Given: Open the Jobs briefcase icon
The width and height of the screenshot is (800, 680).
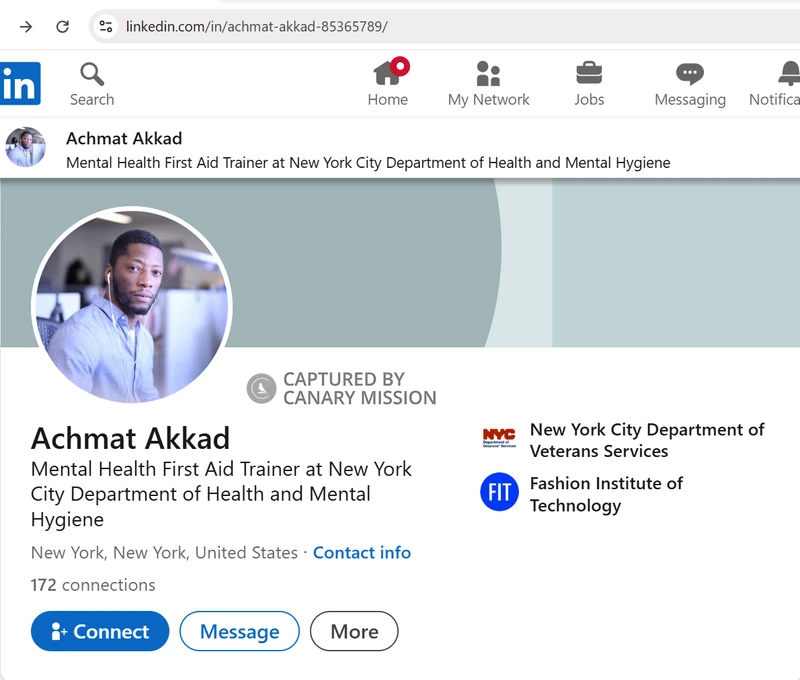Looking at the screenshot, I should coord(589,73).
